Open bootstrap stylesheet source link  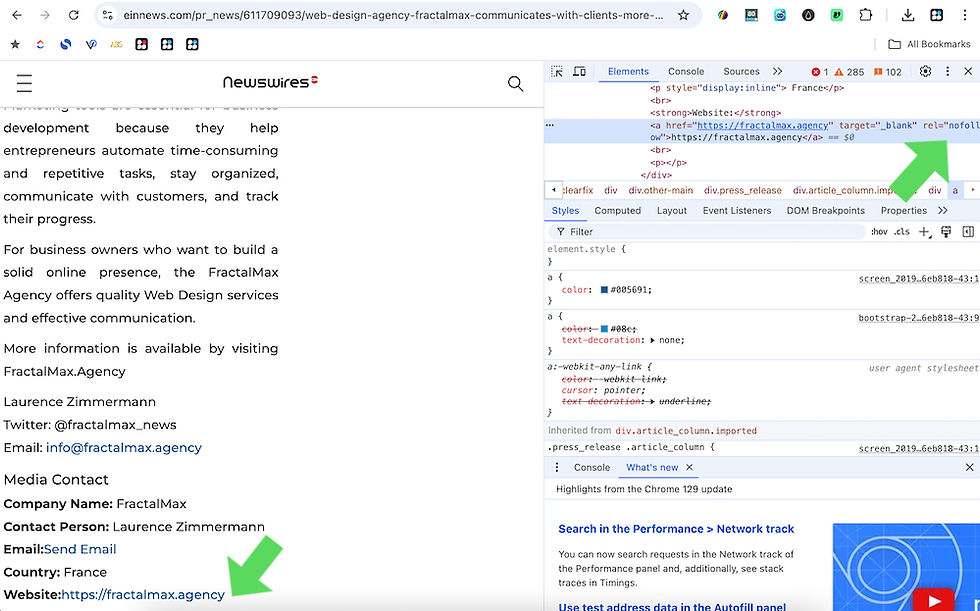918,318
